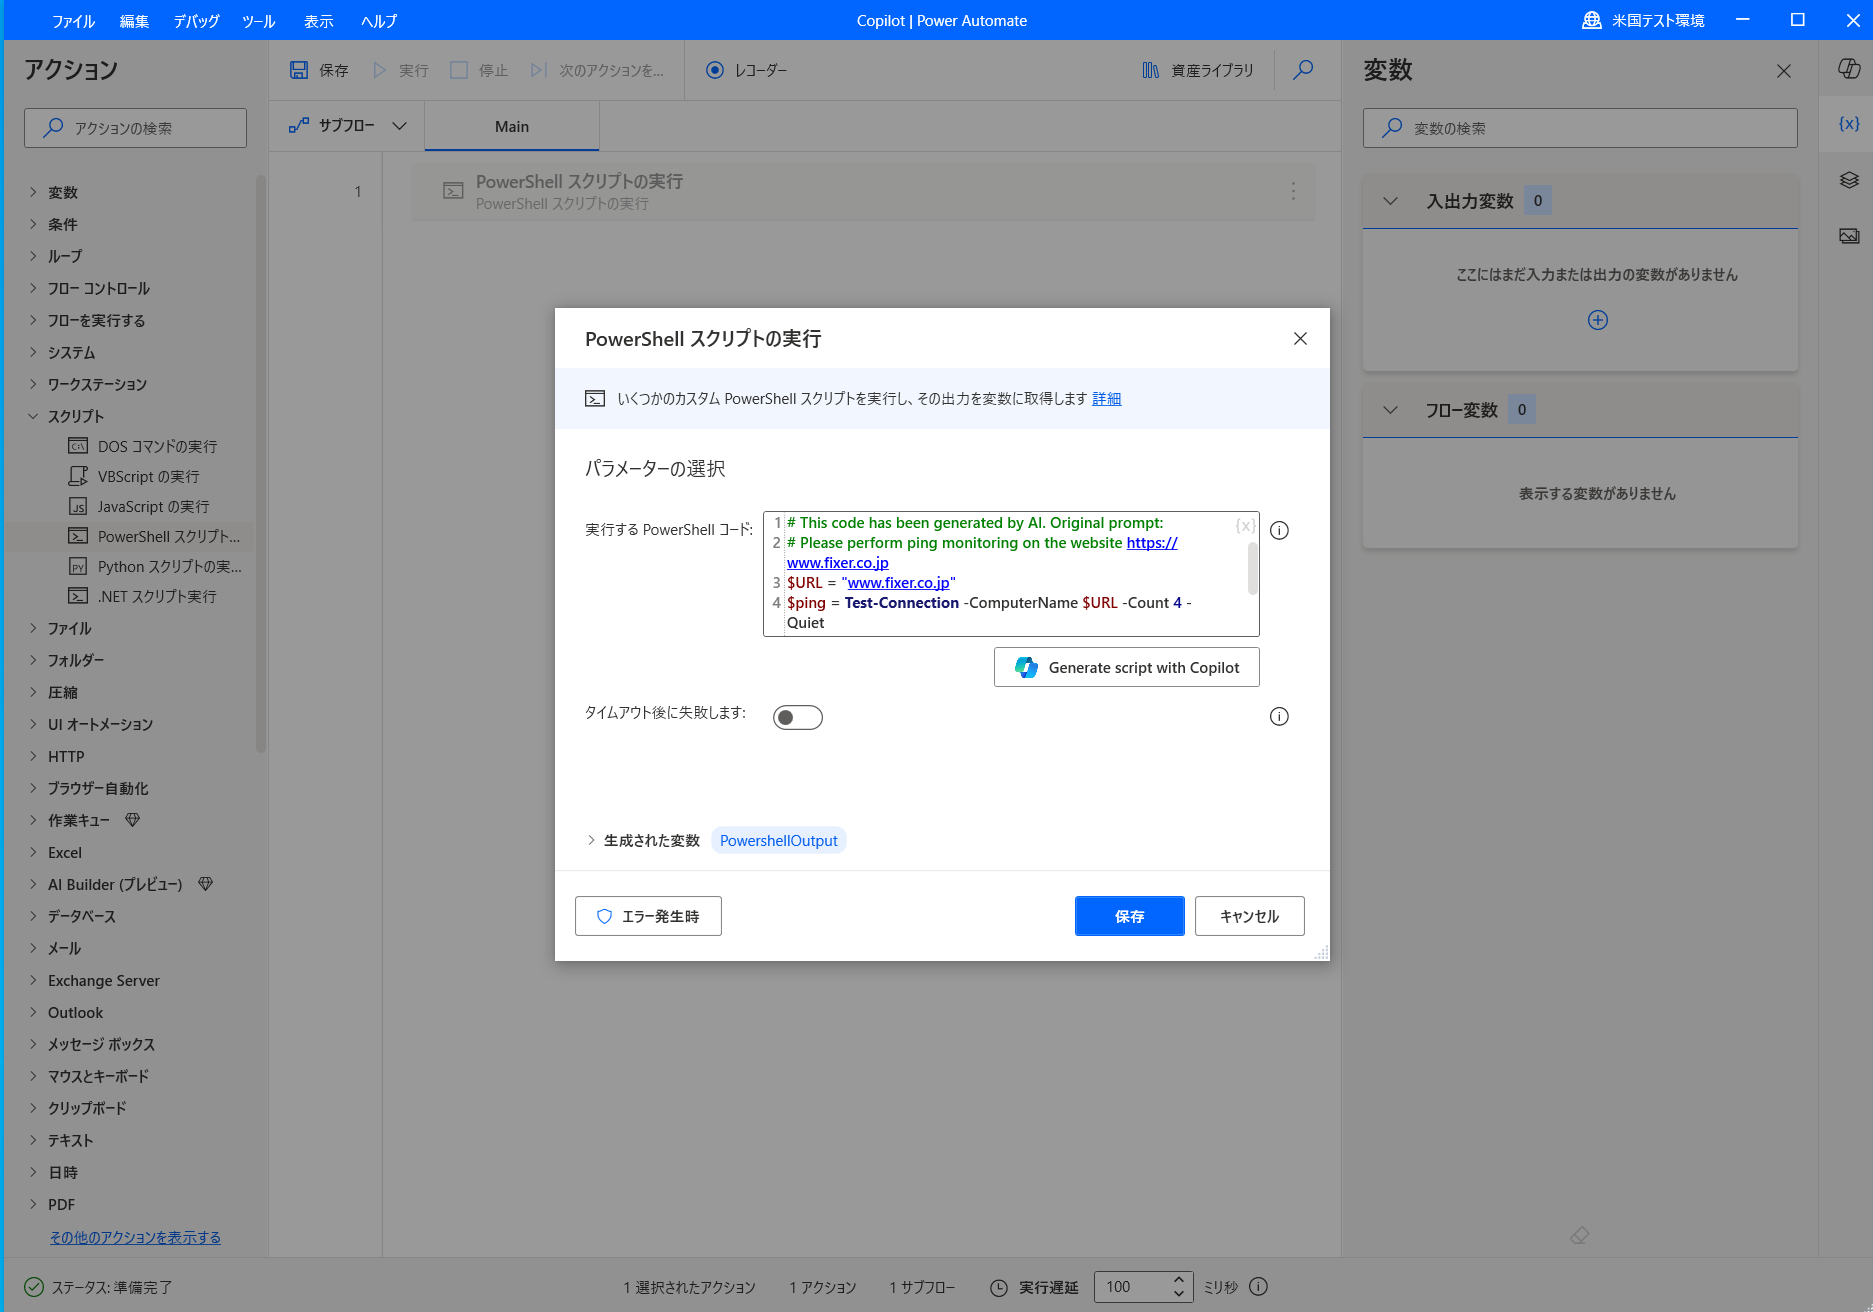
Task: Add an input or output variable plus icon
Action: [1598, 320]
